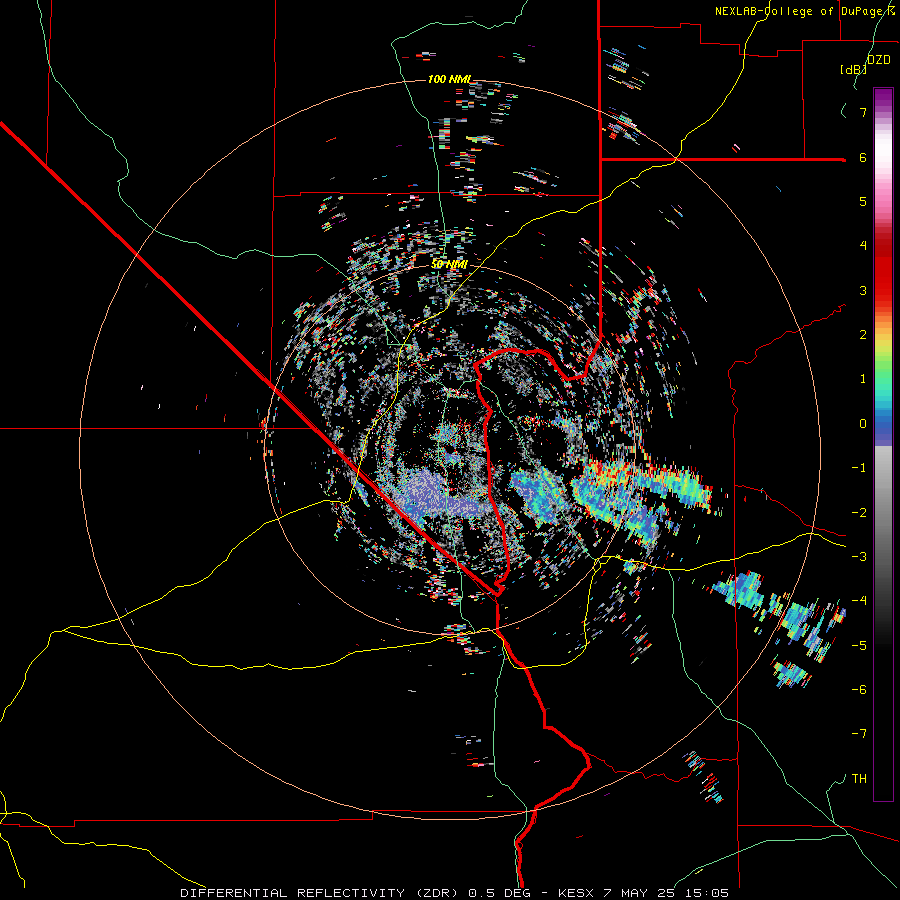Click the scale label "7"

pos(863,112)
